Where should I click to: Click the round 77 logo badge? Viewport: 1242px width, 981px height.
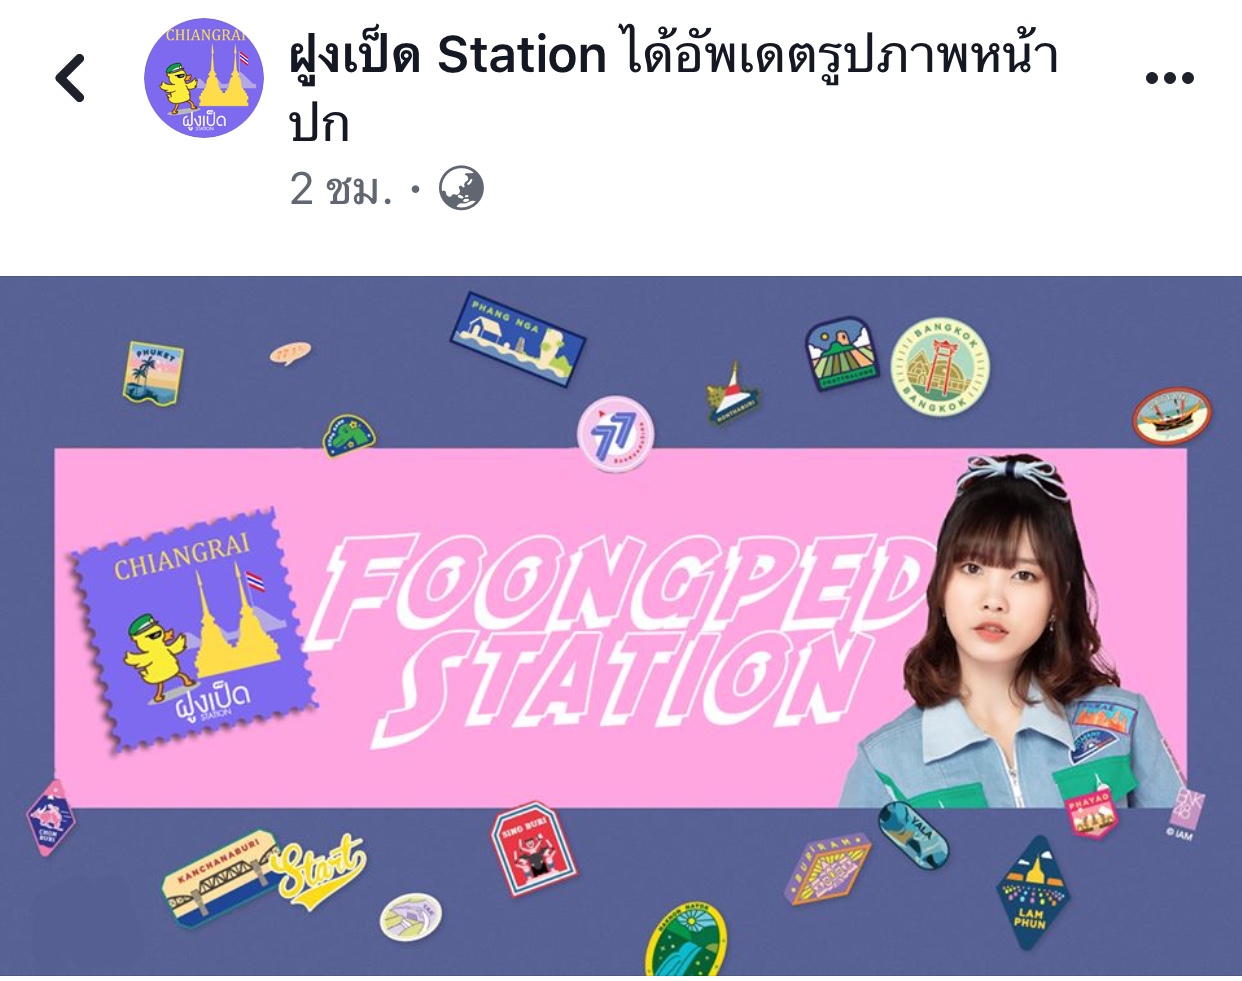(x=616, y=434)
